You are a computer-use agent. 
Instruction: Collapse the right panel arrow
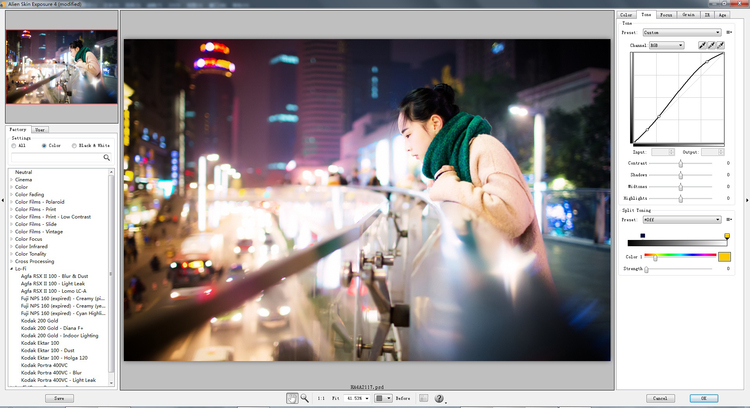[x=747, y=200]
